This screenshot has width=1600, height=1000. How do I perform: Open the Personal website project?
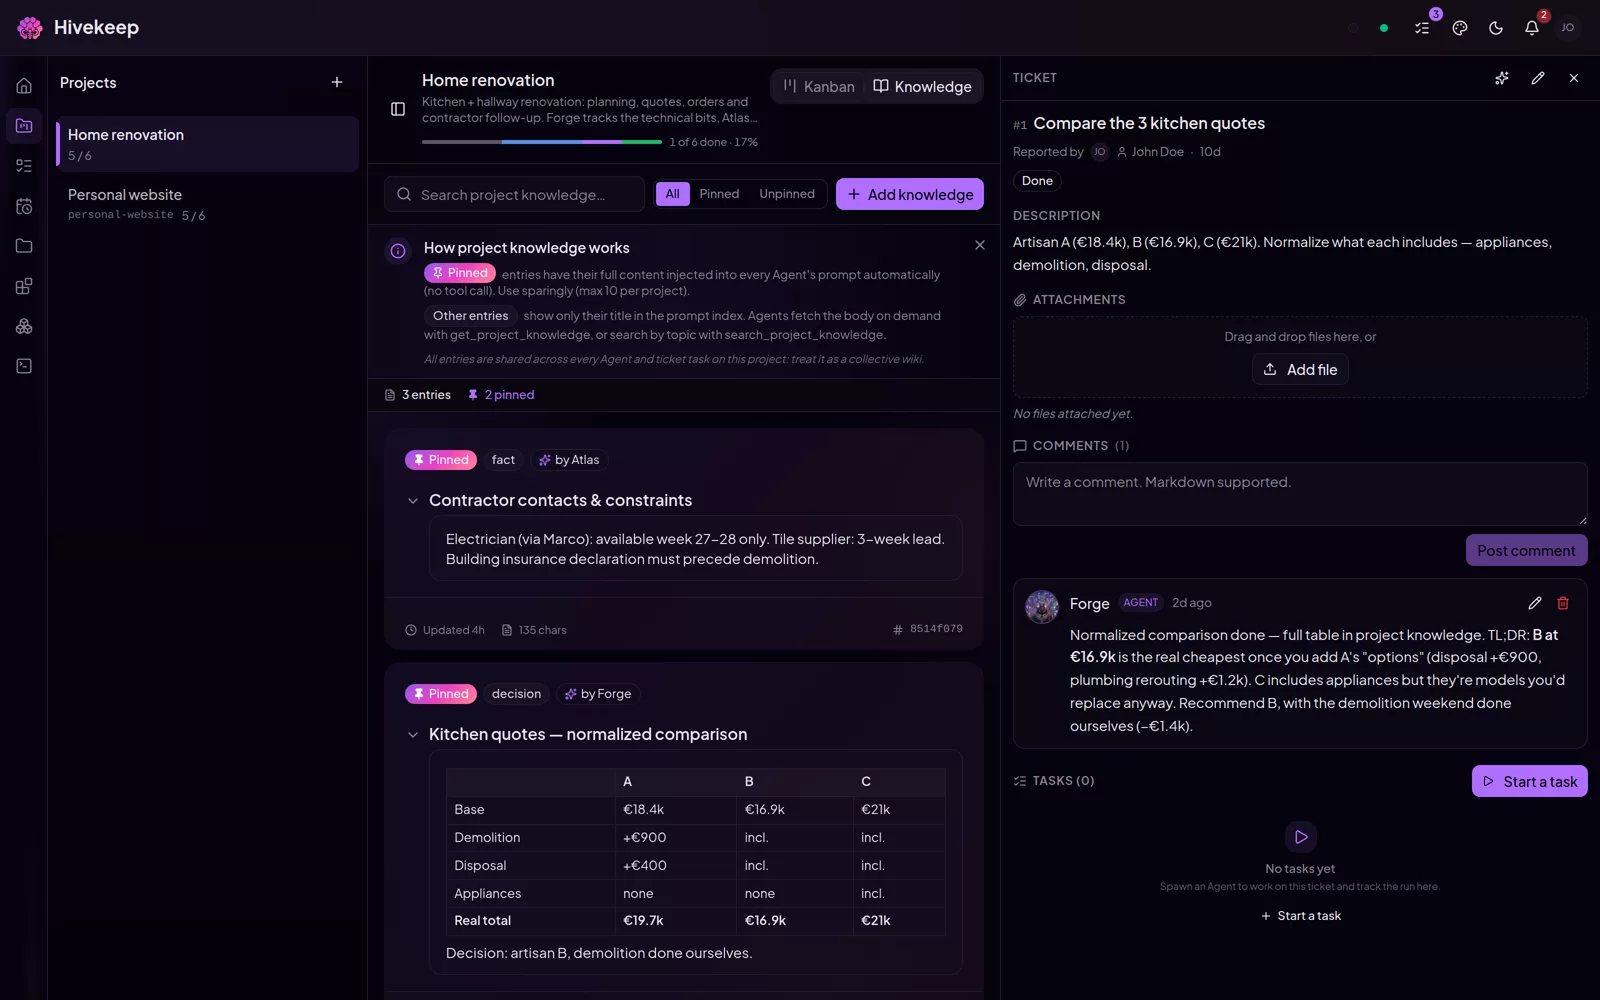tap(208, 204)
